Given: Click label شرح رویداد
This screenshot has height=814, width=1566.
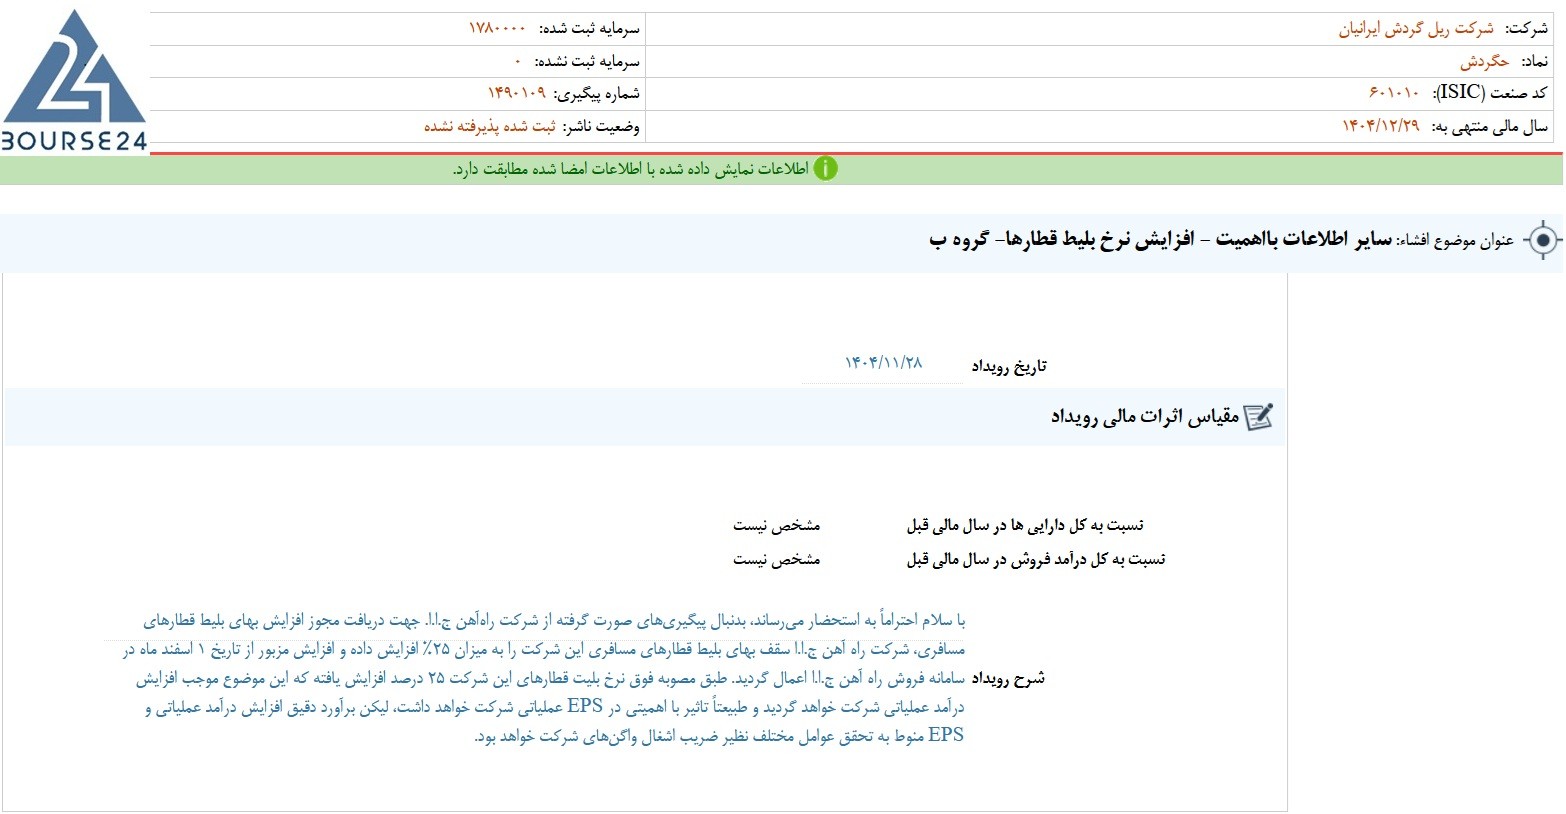Looking at the screenshot, I should (1008, 678).
